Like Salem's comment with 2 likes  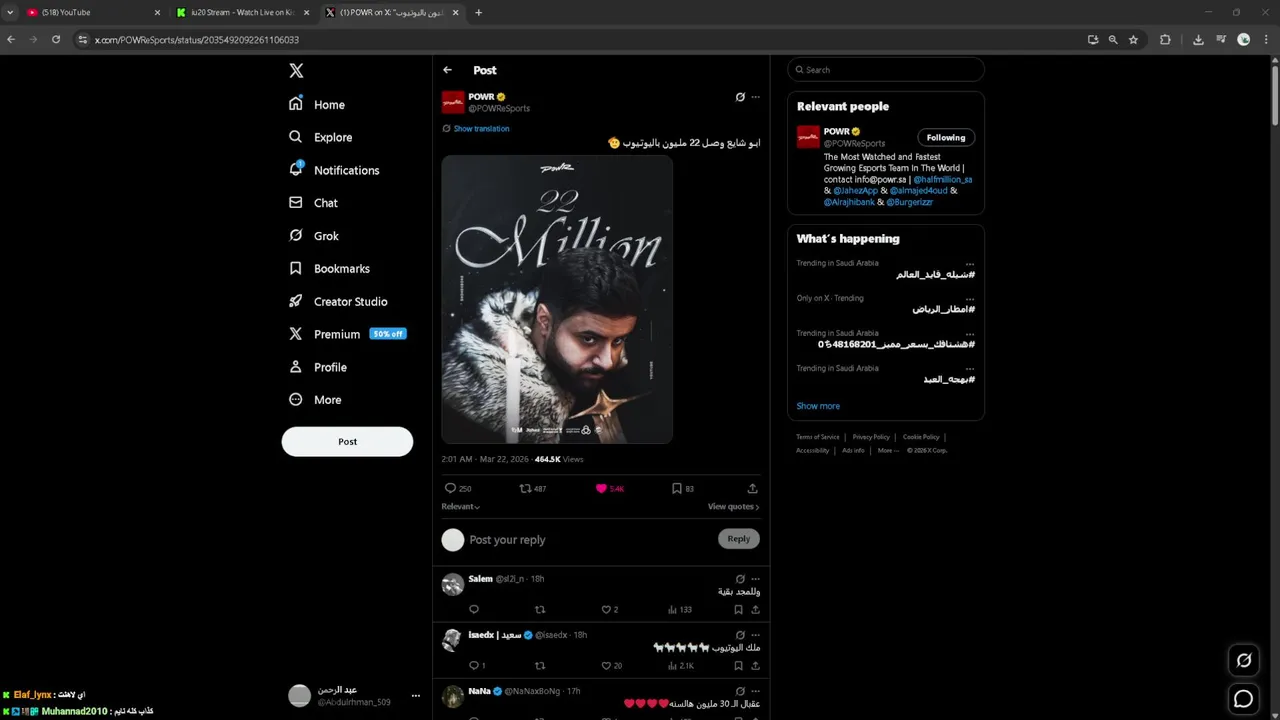coord(609,609)
